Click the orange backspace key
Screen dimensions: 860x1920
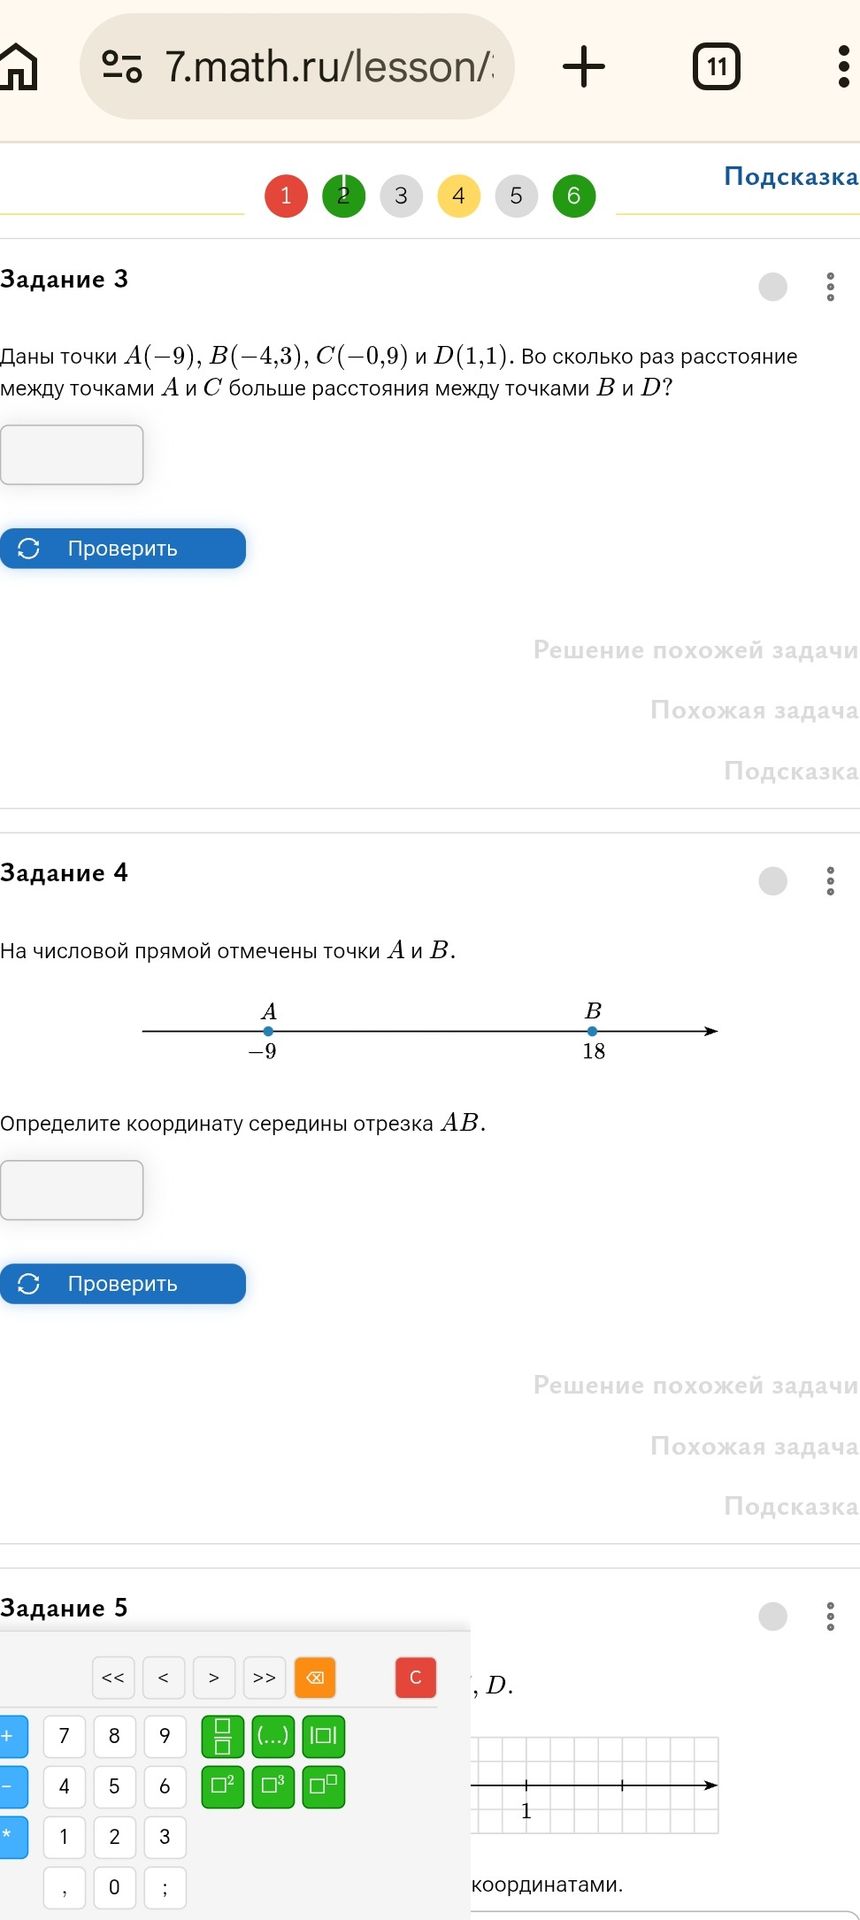315,1677
